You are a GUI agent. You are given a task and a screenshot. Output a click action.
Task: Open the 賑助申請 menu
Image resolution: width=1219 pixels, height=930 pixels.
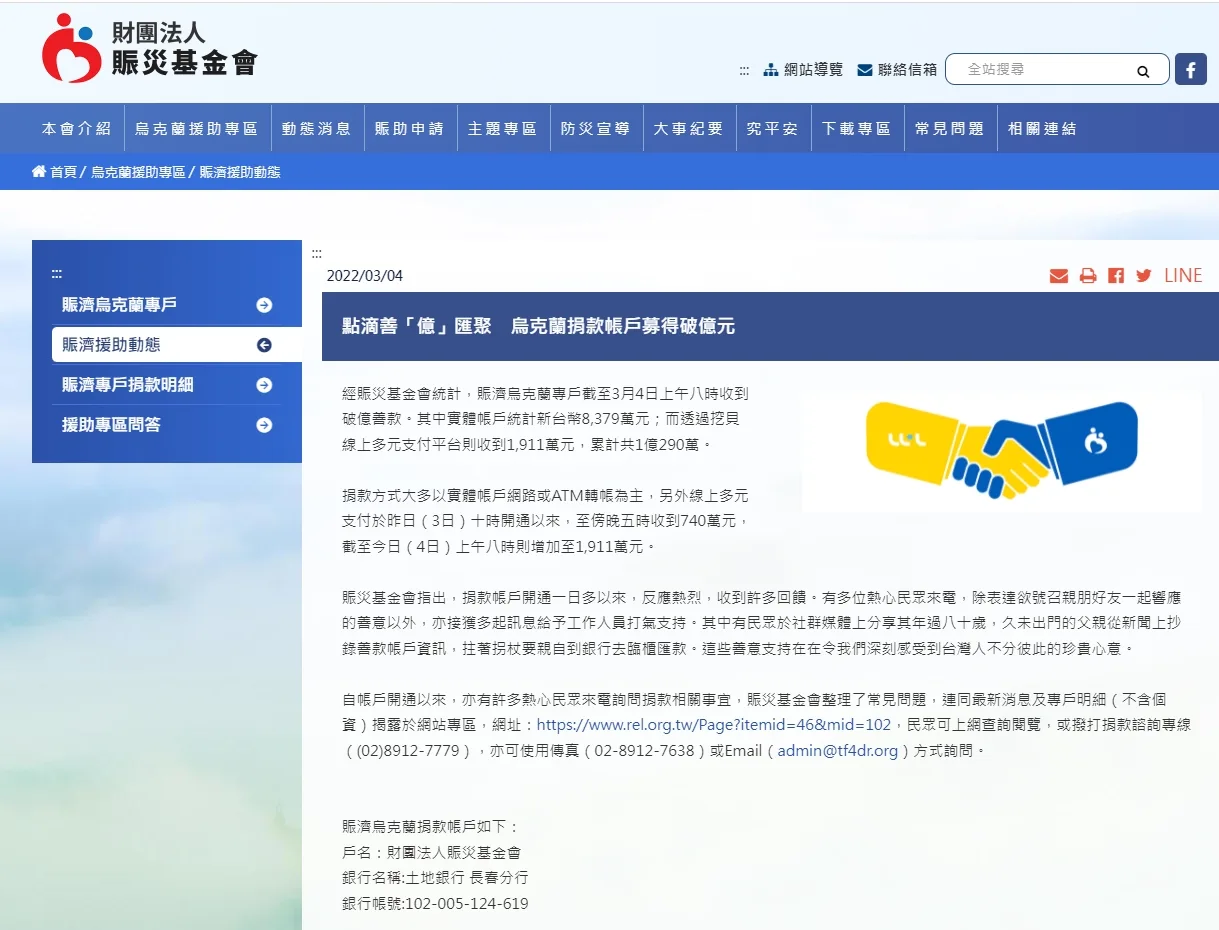[x=409, y=128]
